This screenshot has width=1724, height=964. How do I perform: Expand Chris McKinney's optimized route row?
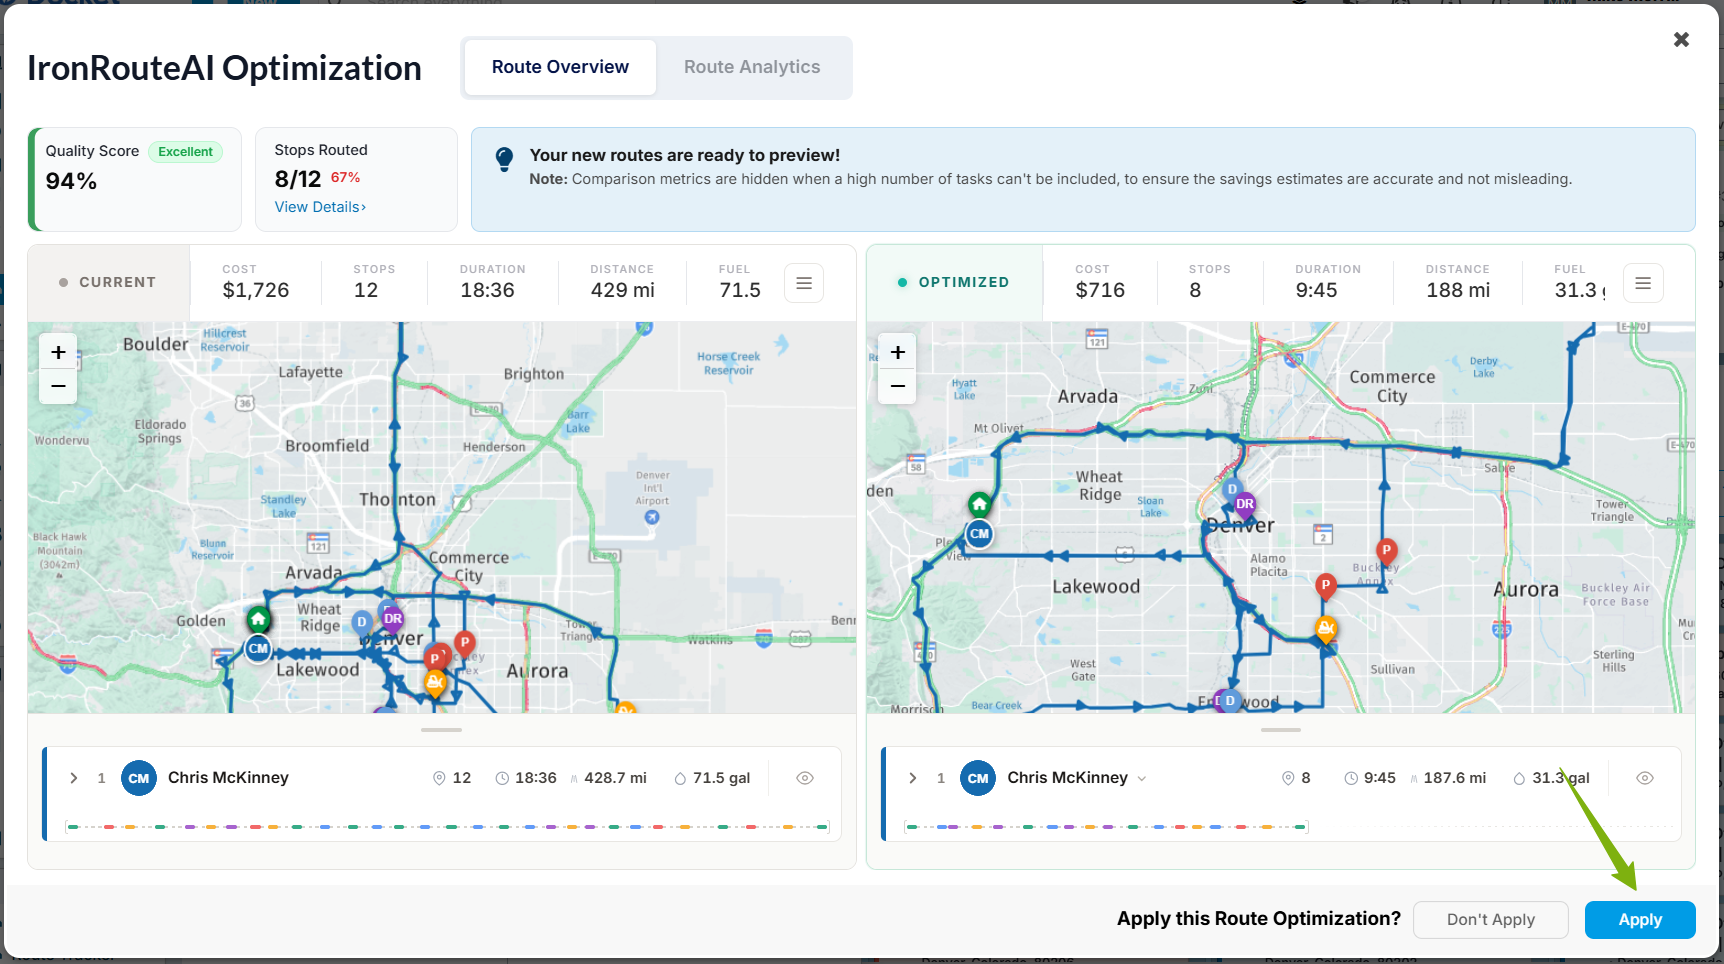(913, 778)
